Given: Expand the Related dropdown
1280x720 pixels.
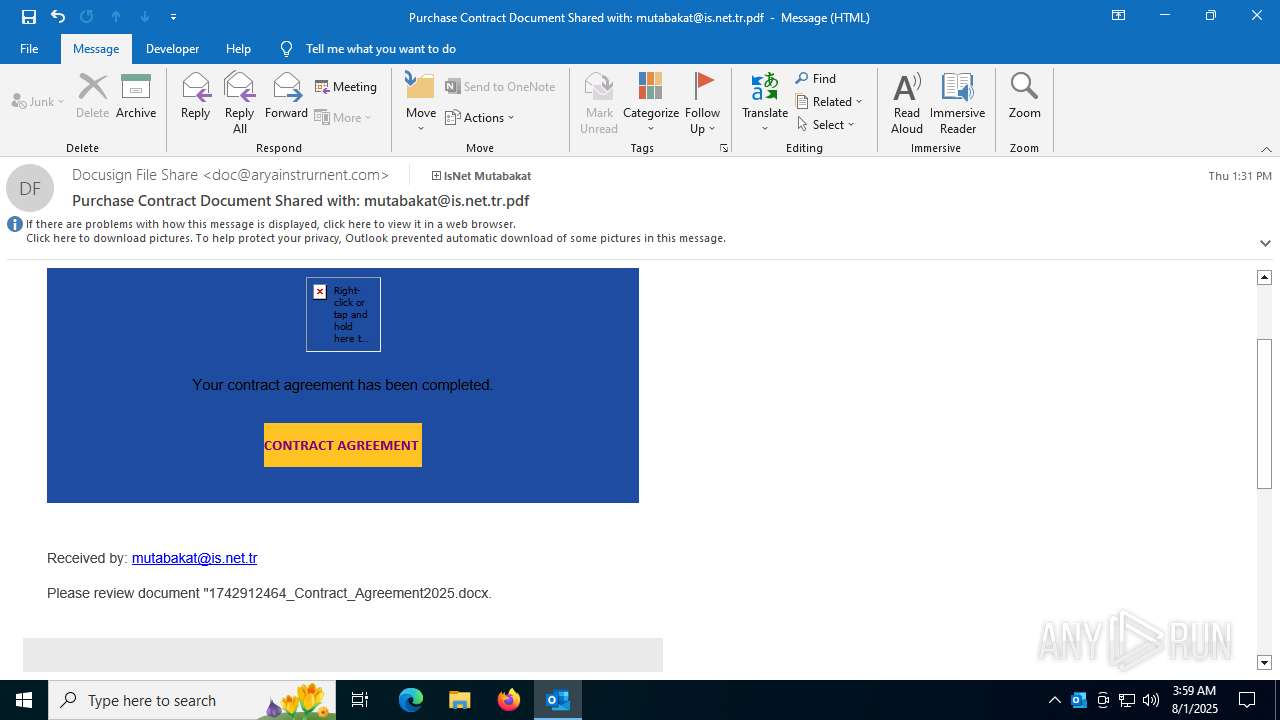Looking at the screenshot, I should (829, 102).
